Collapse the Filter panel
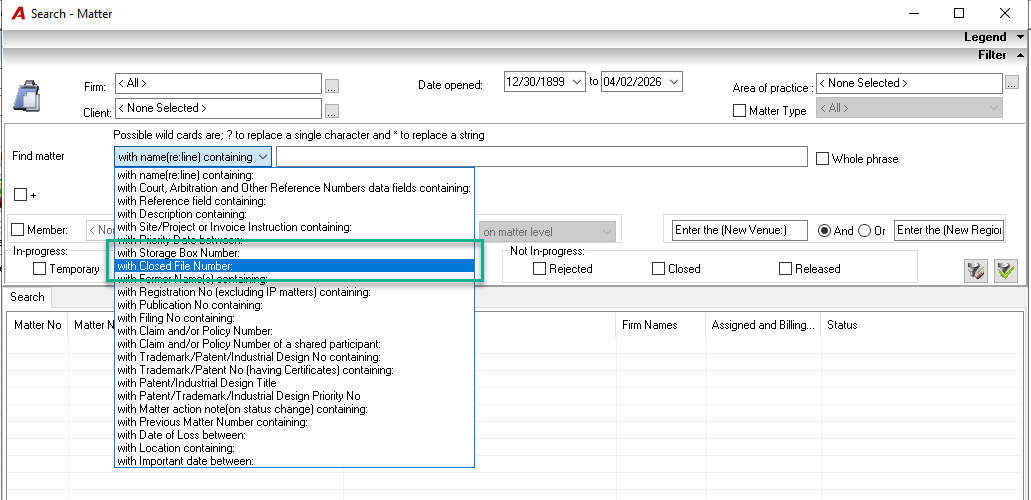This screenshot has height=500, width=1031. click(x=1020, y=55)
